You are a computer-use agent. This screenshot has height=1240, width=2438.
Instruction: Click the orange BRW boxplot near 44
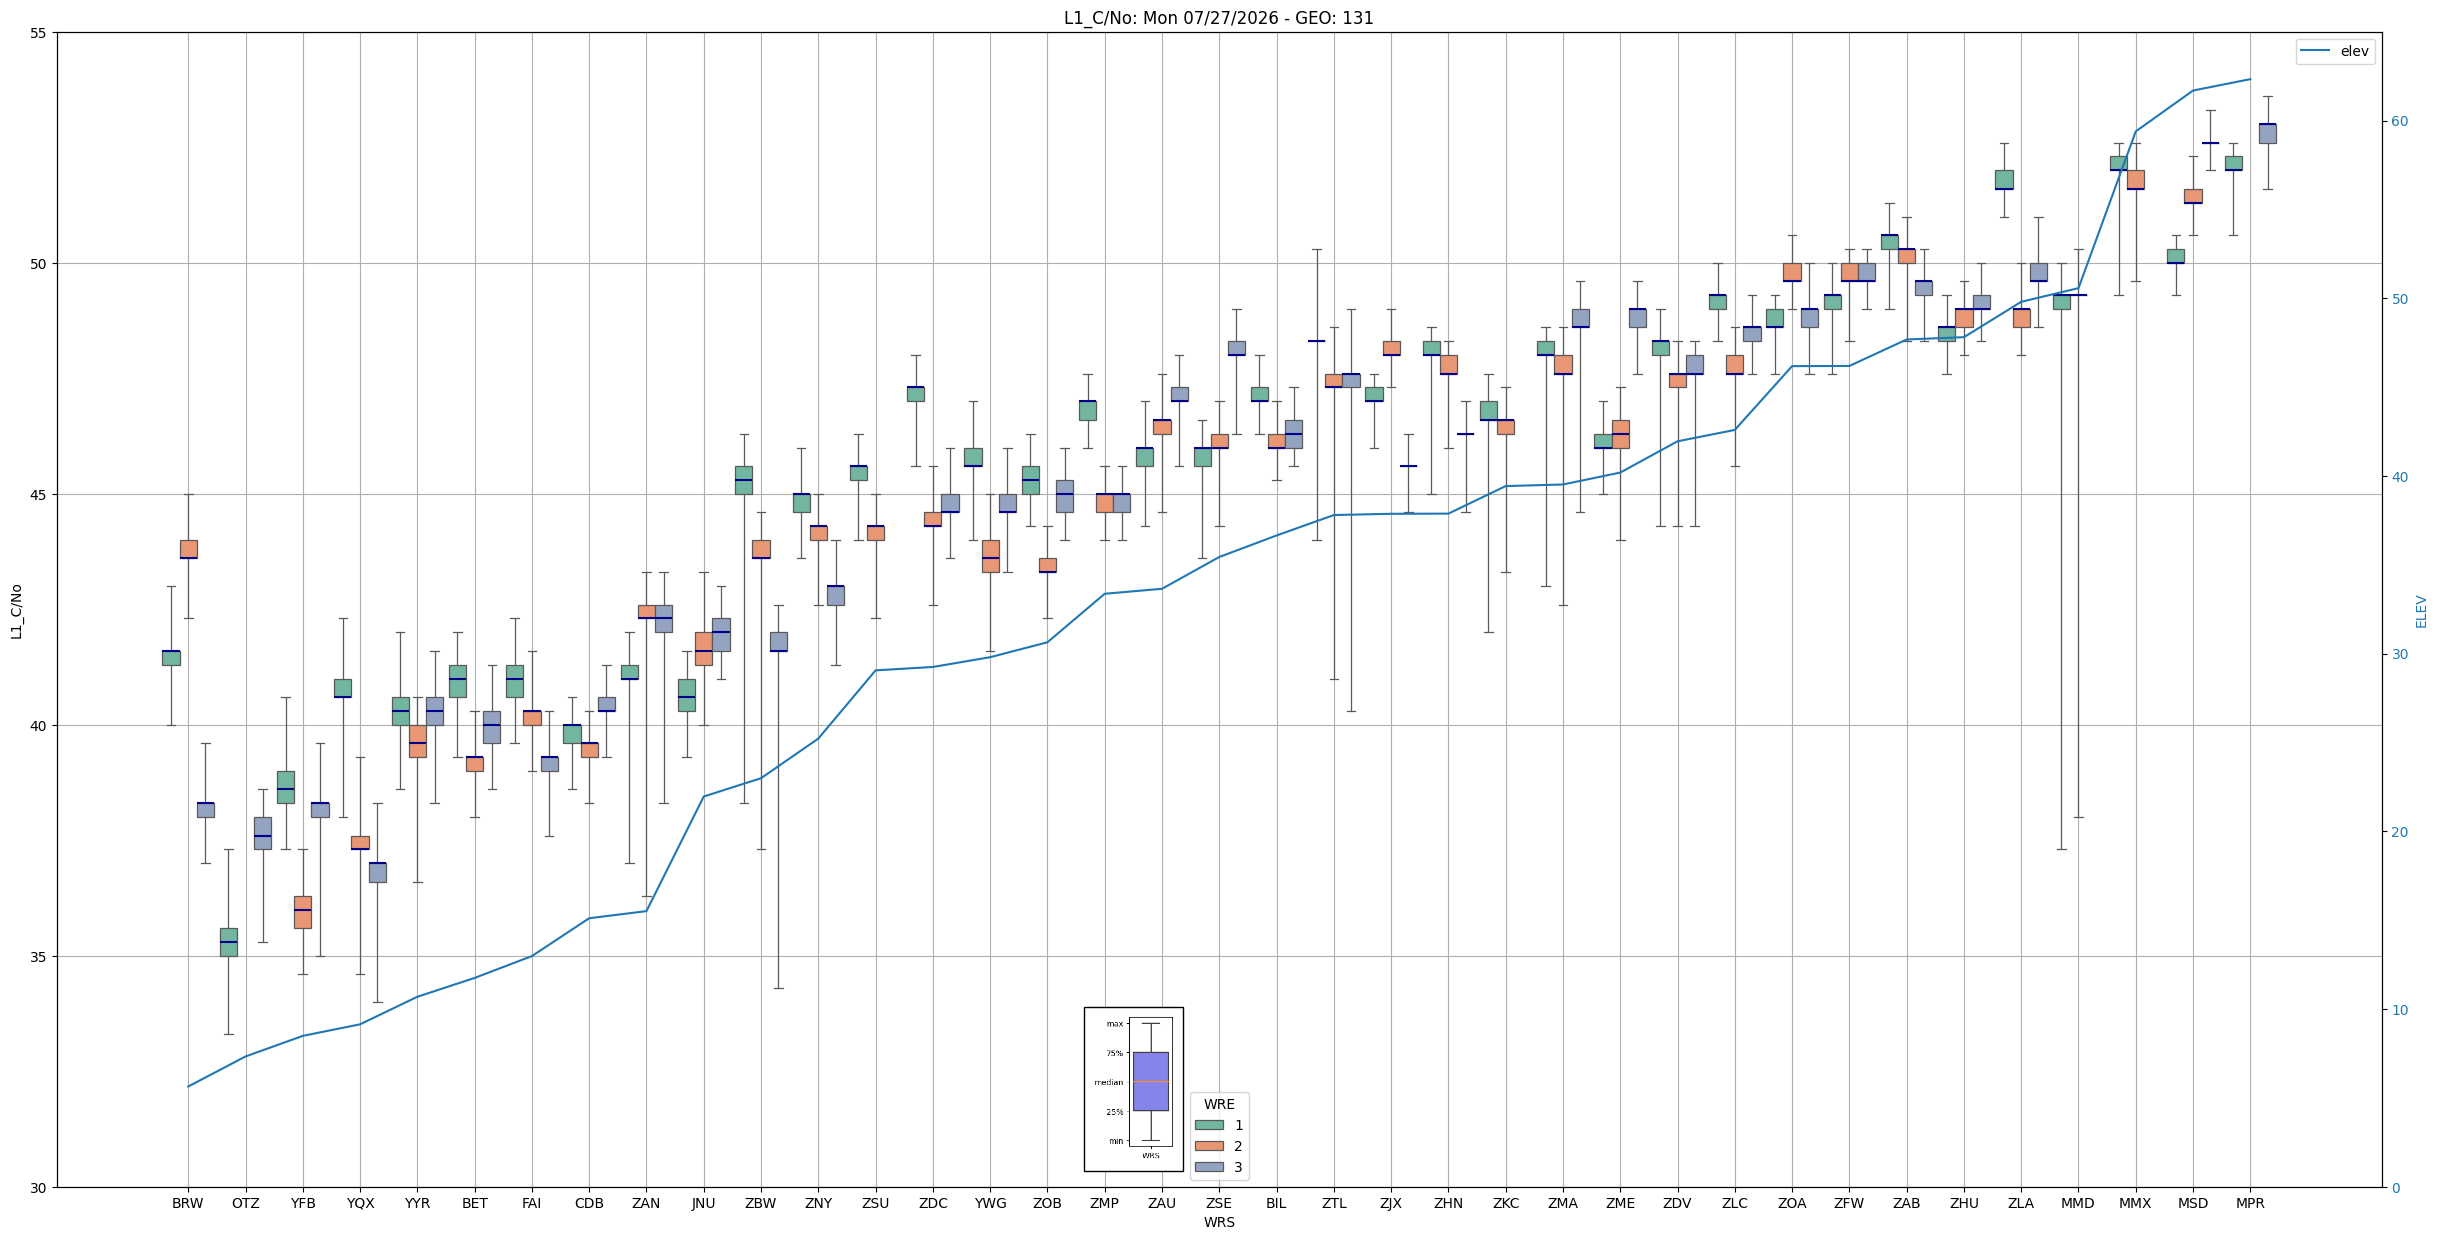(x=189, y=549)
